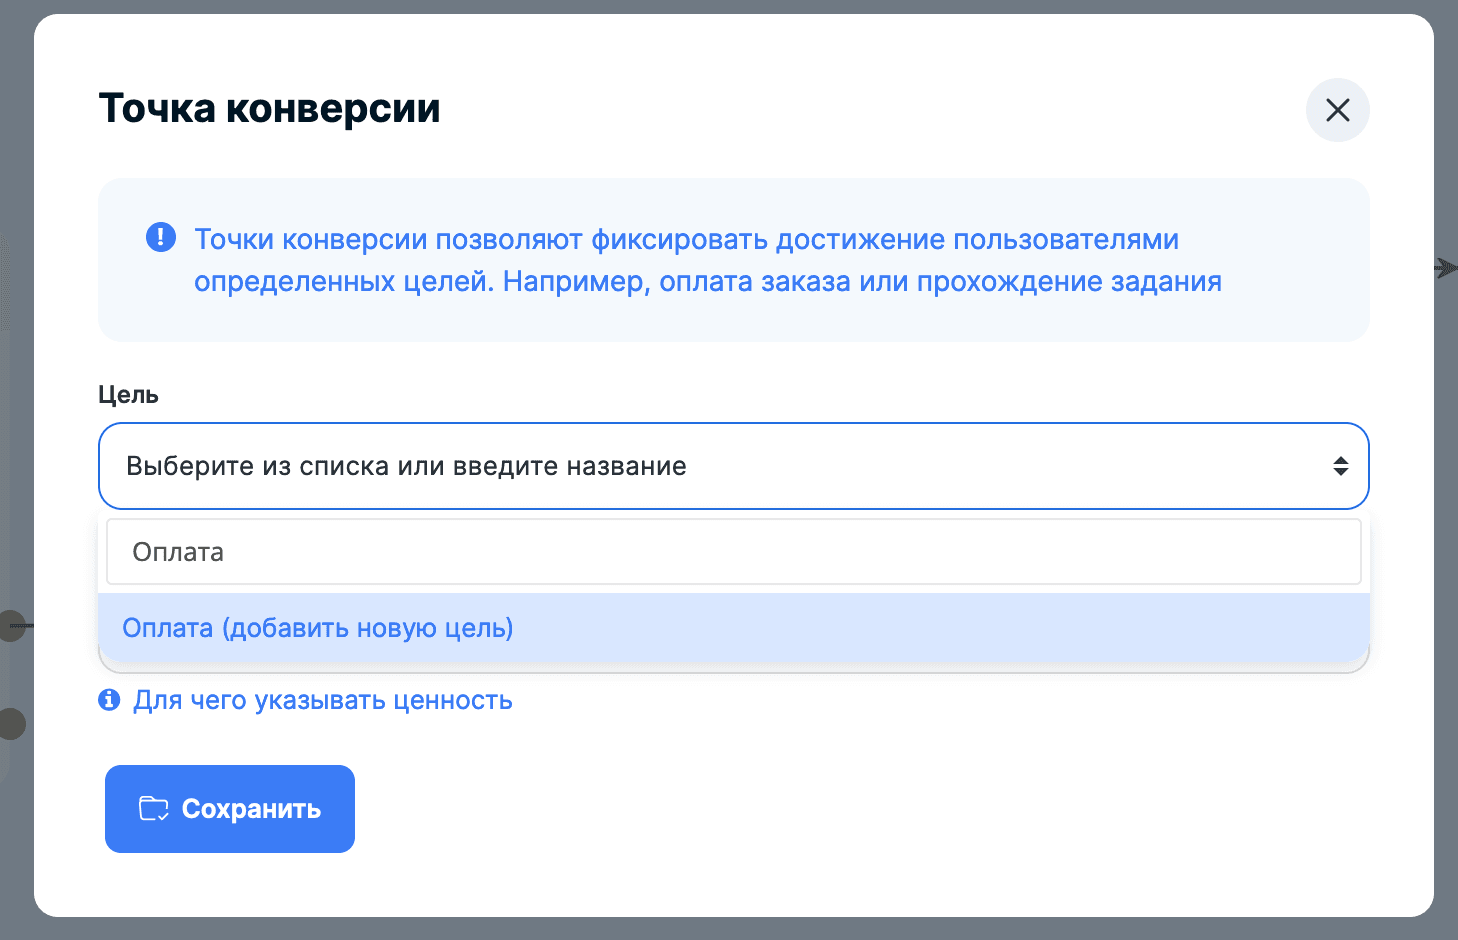Click the connector line beside the upper gray node
This screenshot has height=940, width=1458.
click(x=29, y=626)
